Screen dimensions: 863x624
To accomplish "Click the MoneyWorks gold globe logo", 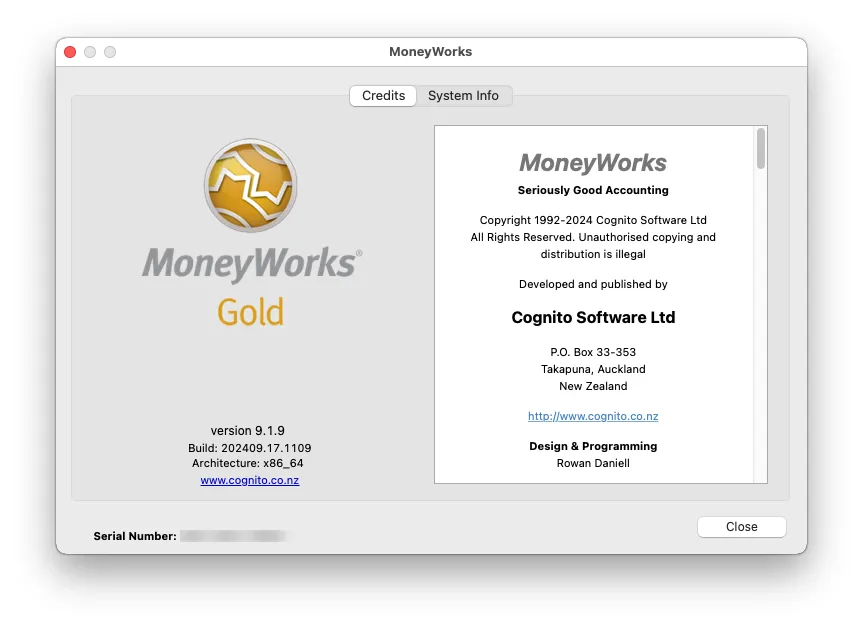I will coord(251,185).
